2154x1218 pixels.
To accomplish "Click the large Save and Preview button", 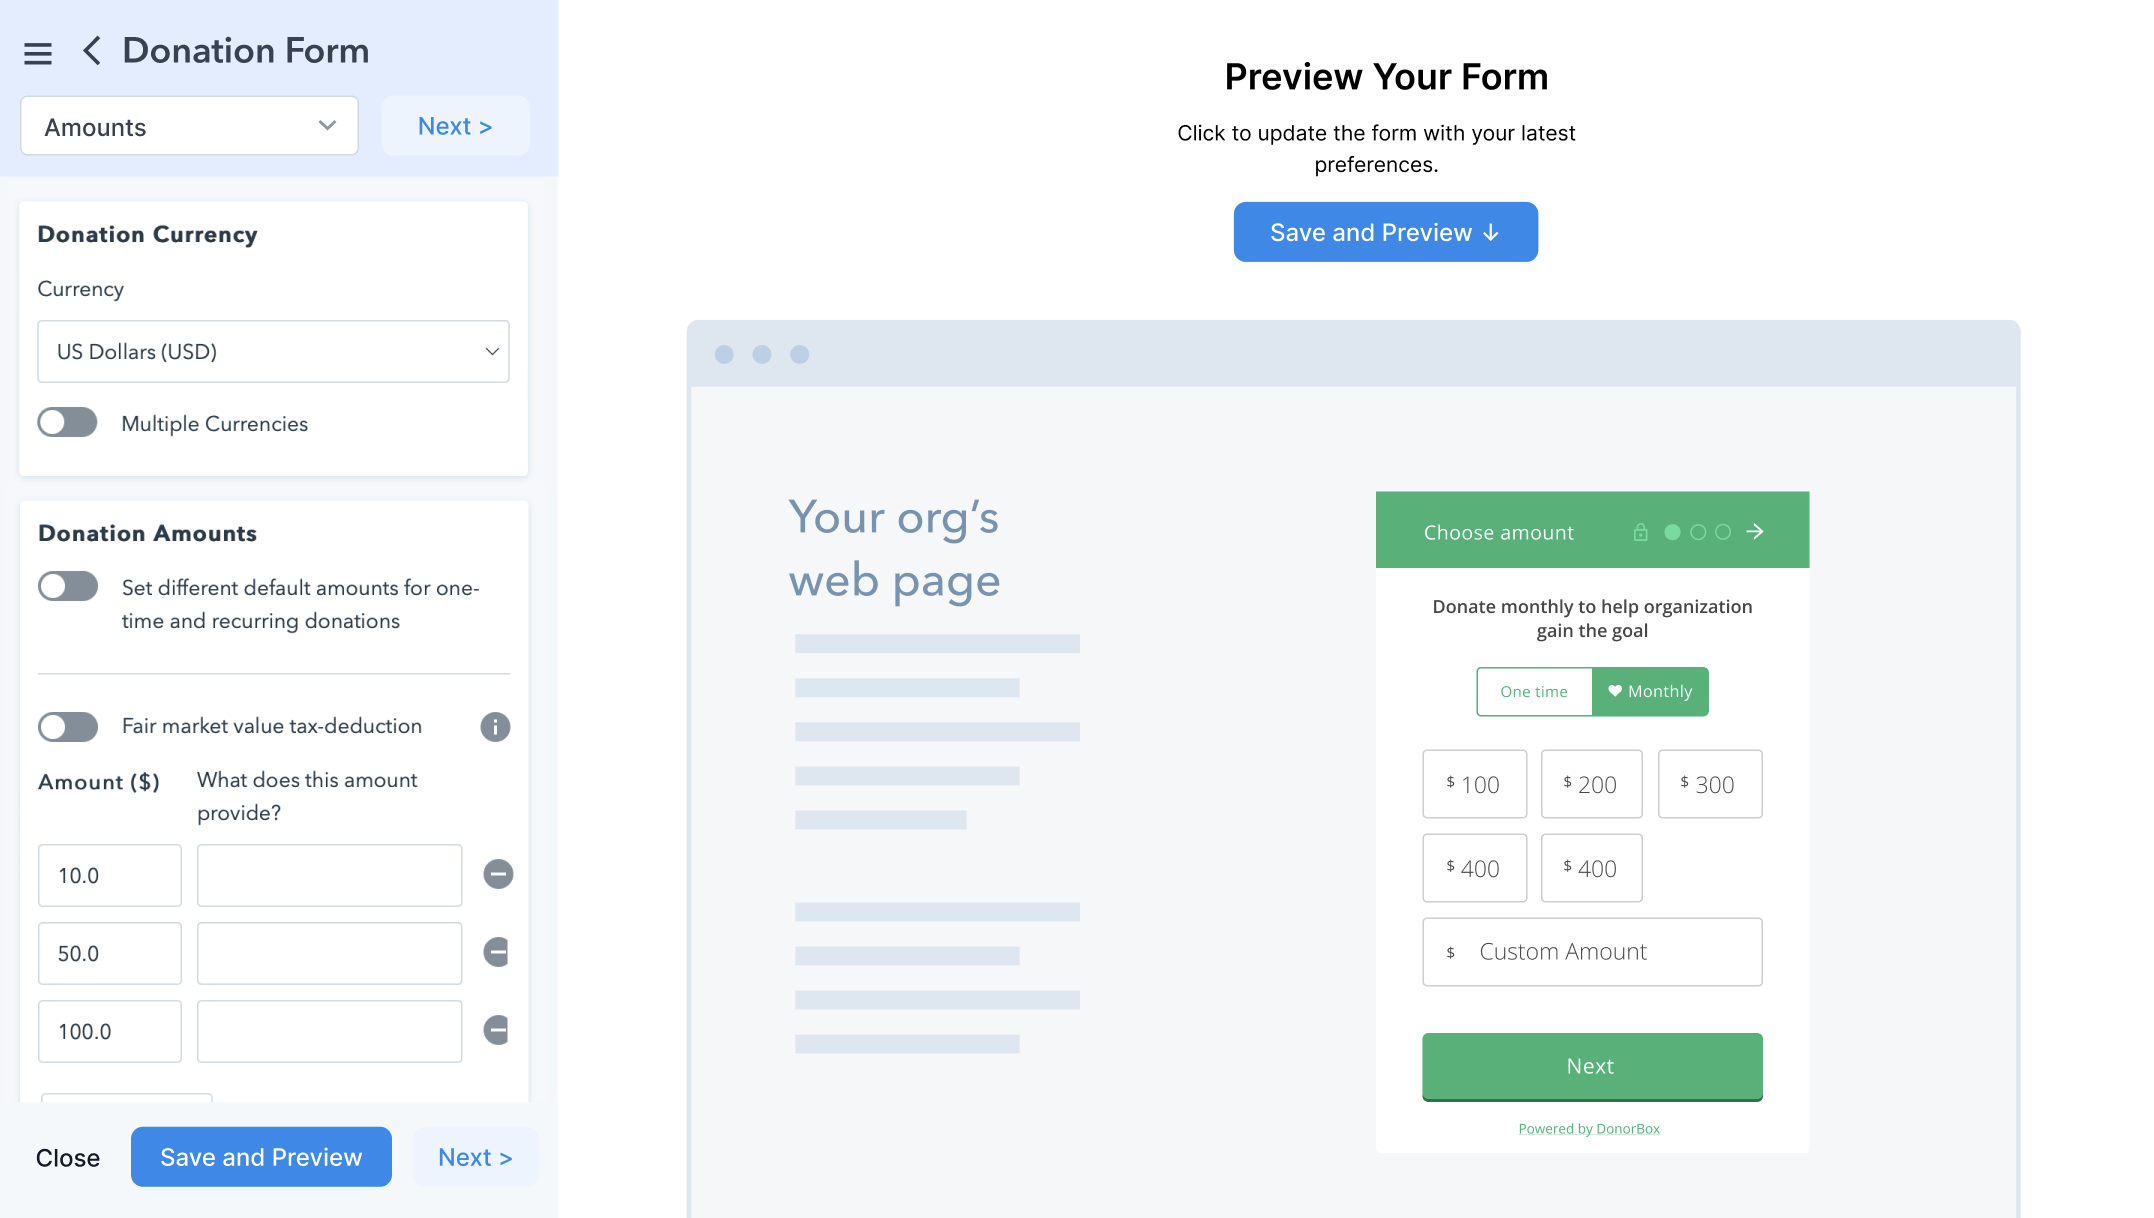I will 1385,233.
